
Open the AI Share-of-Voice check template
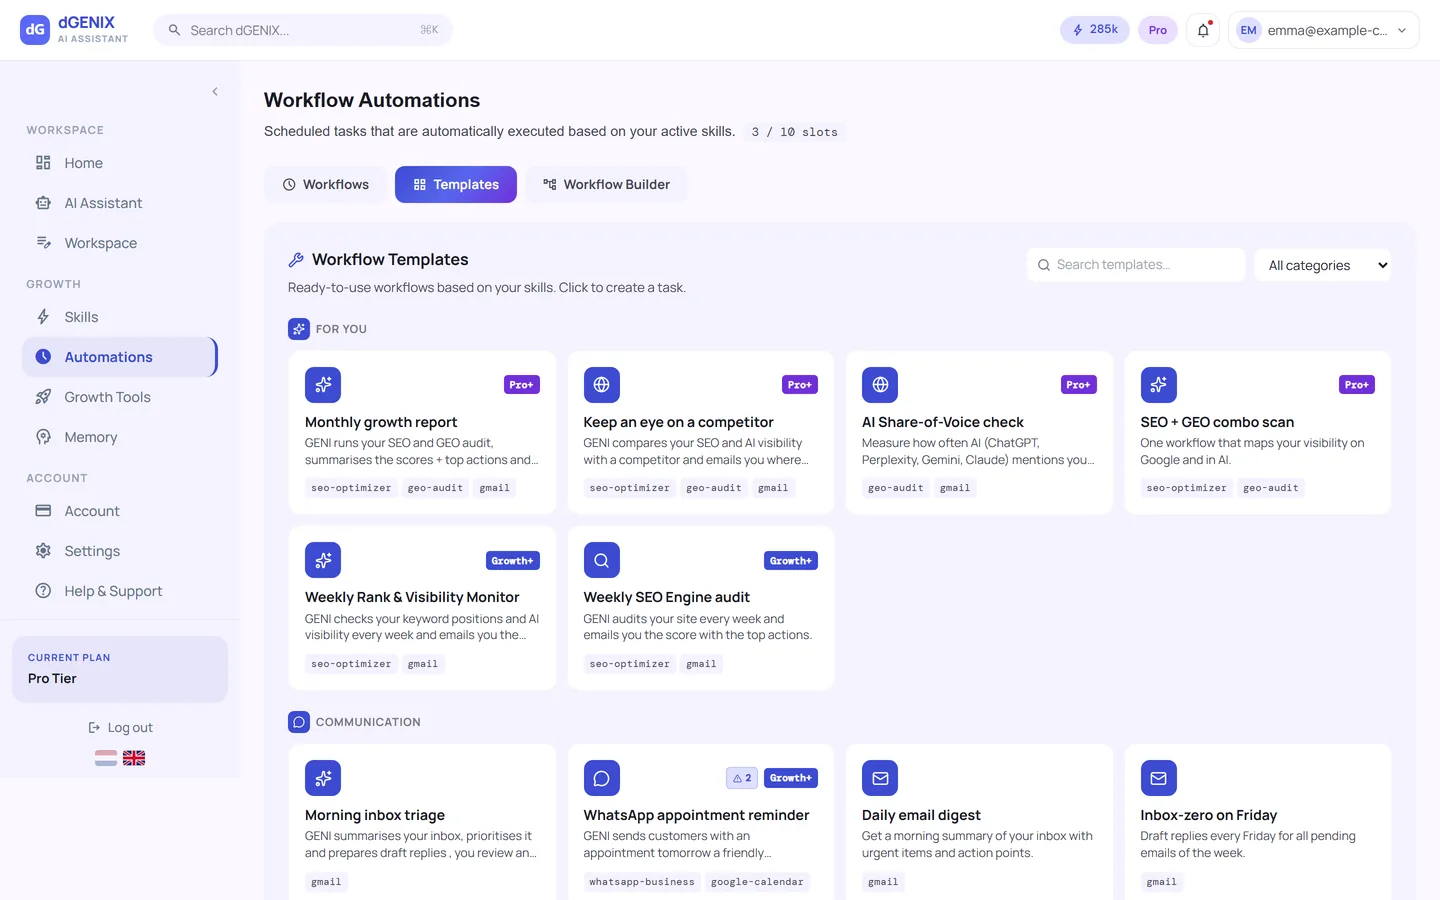979,433
